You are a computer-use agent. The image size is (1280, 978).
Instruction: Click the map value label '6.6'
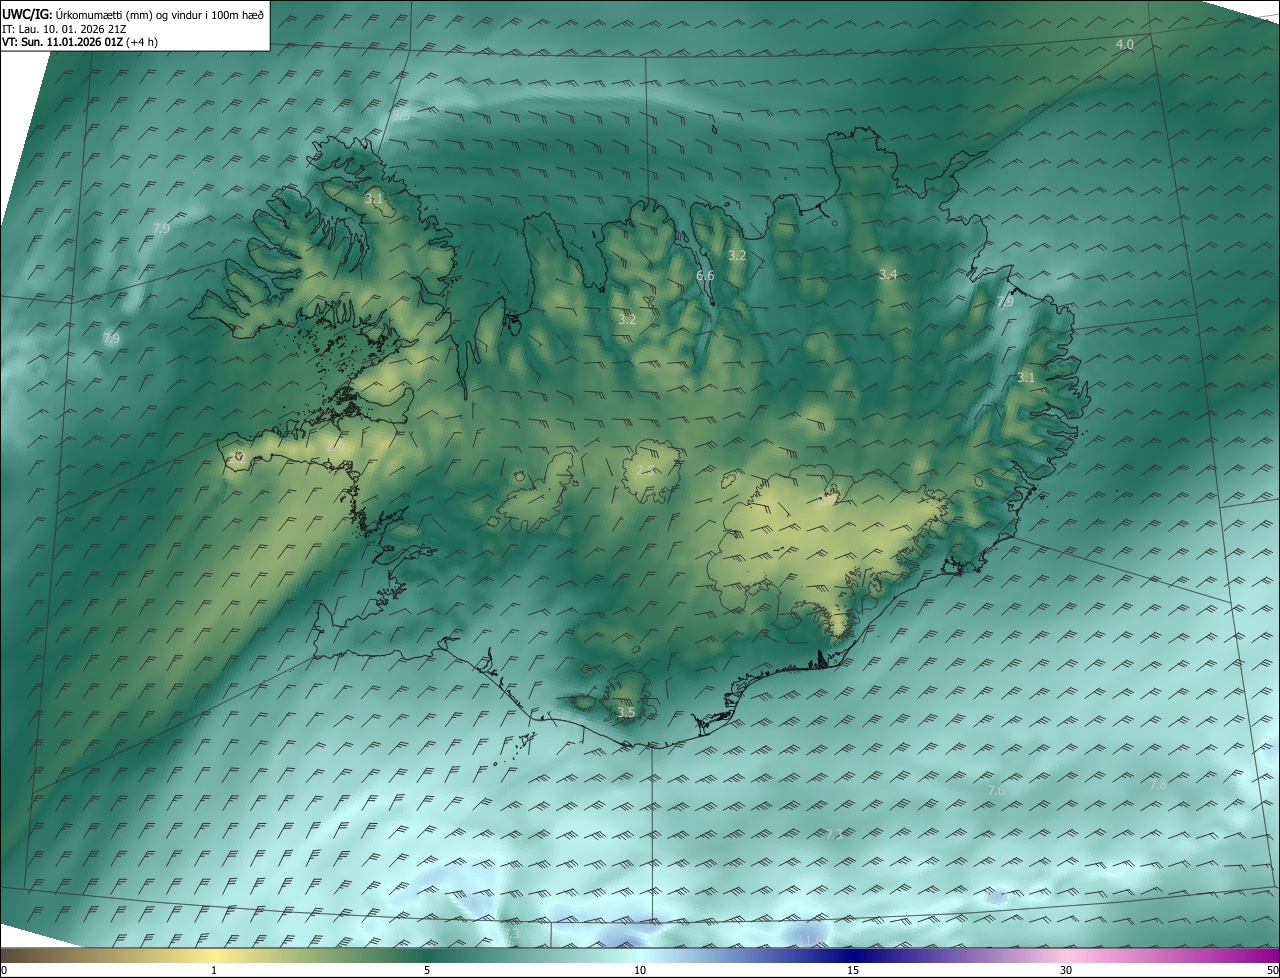coord(705,275)
